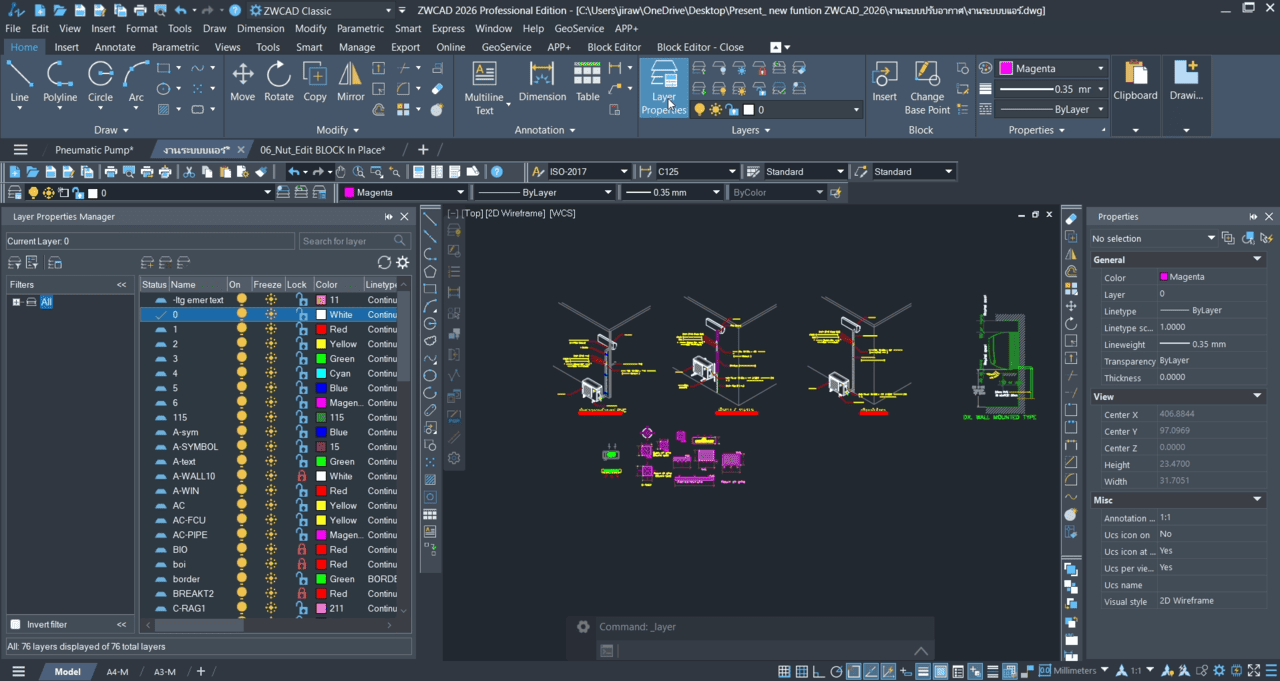Click the Dimension tool icon

[x=542, y=82]
